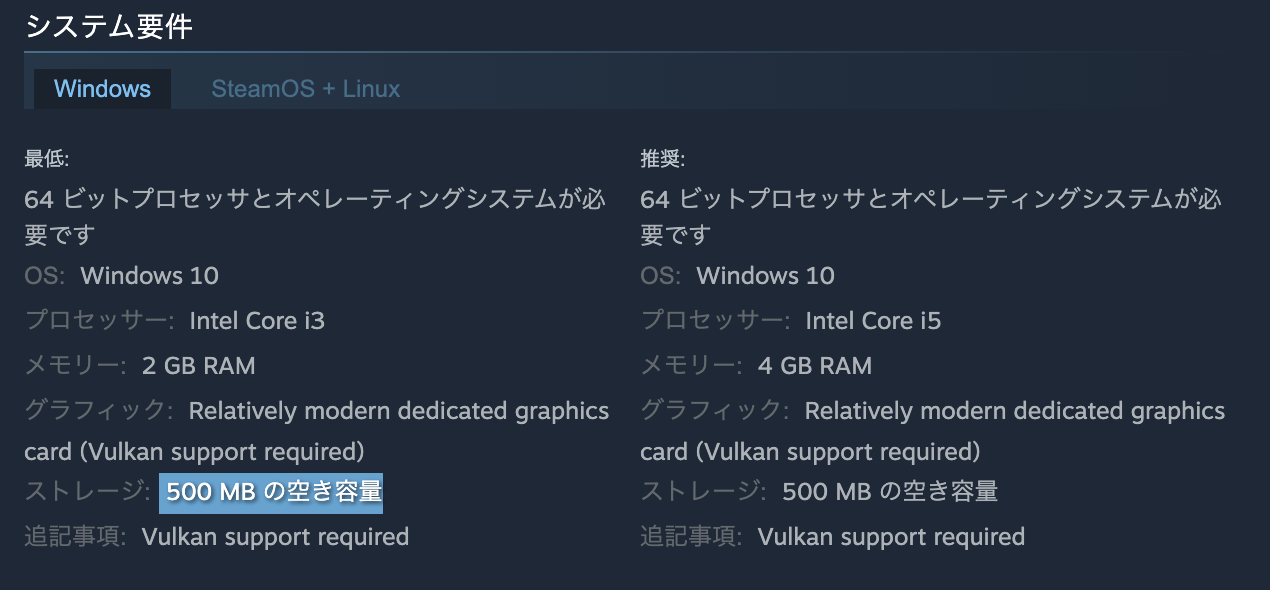1270x590 pixels.
Task: Select the 4 GB RAM memory entry
Action: (x=815, y=365)
